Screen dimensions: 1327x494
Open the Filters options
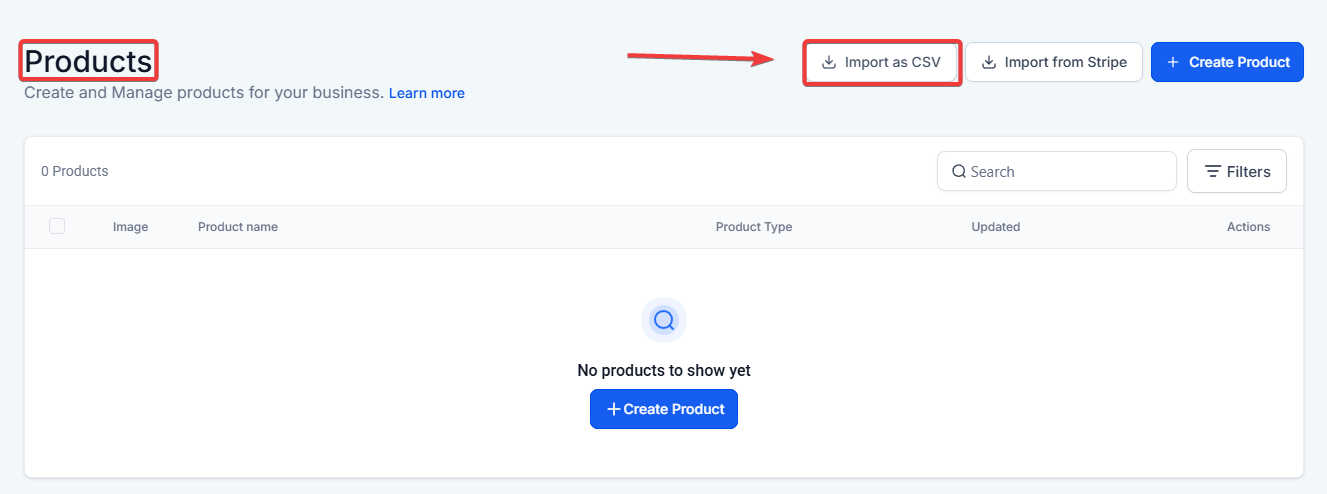point(1237,172)
